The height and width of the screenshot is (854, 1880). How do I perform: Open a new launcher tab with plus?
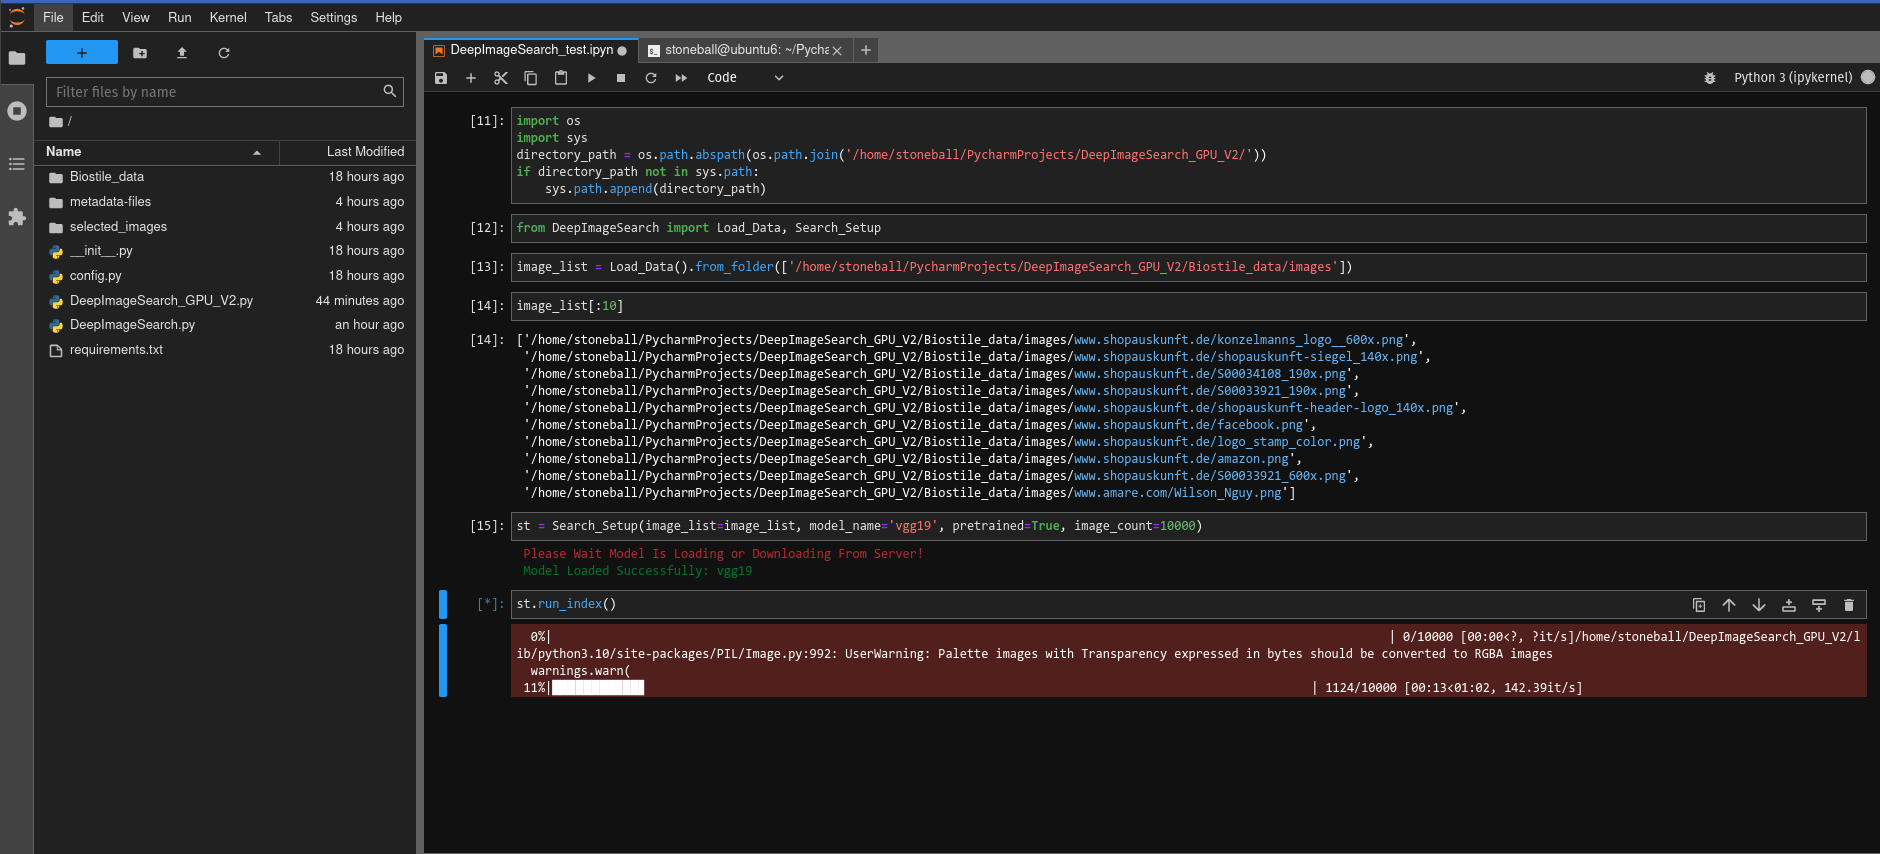point(866,50)
